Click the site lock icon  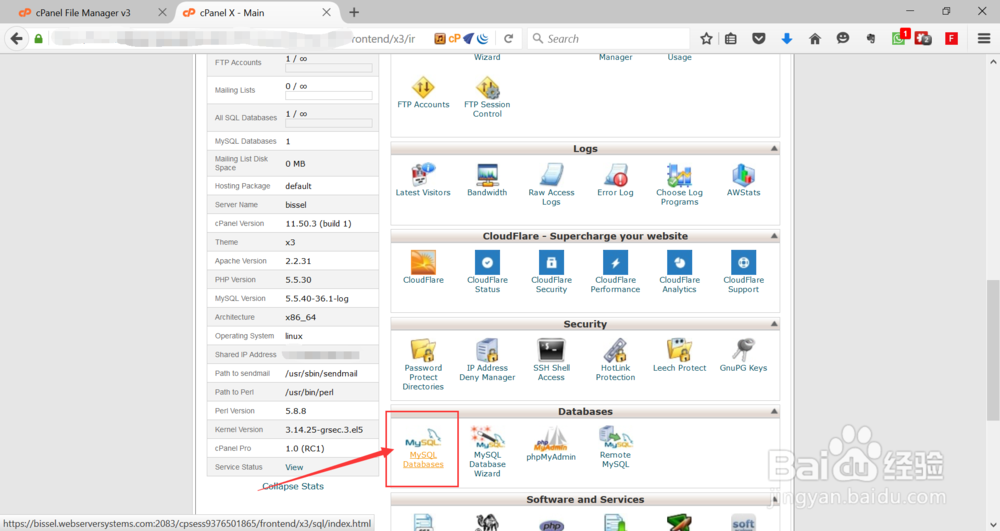(38, 39)
